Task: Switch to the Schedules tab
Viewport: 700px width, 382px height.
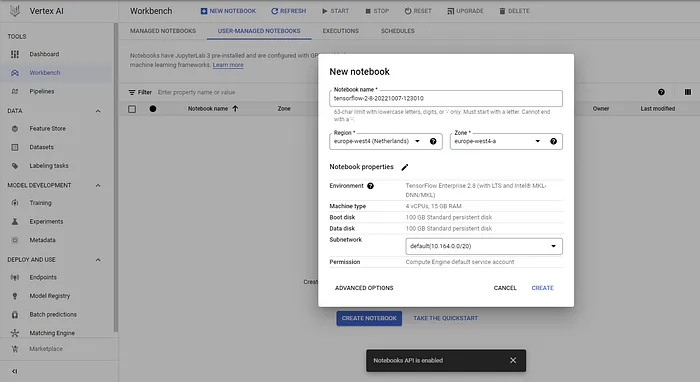Action: tap(398, 31)
